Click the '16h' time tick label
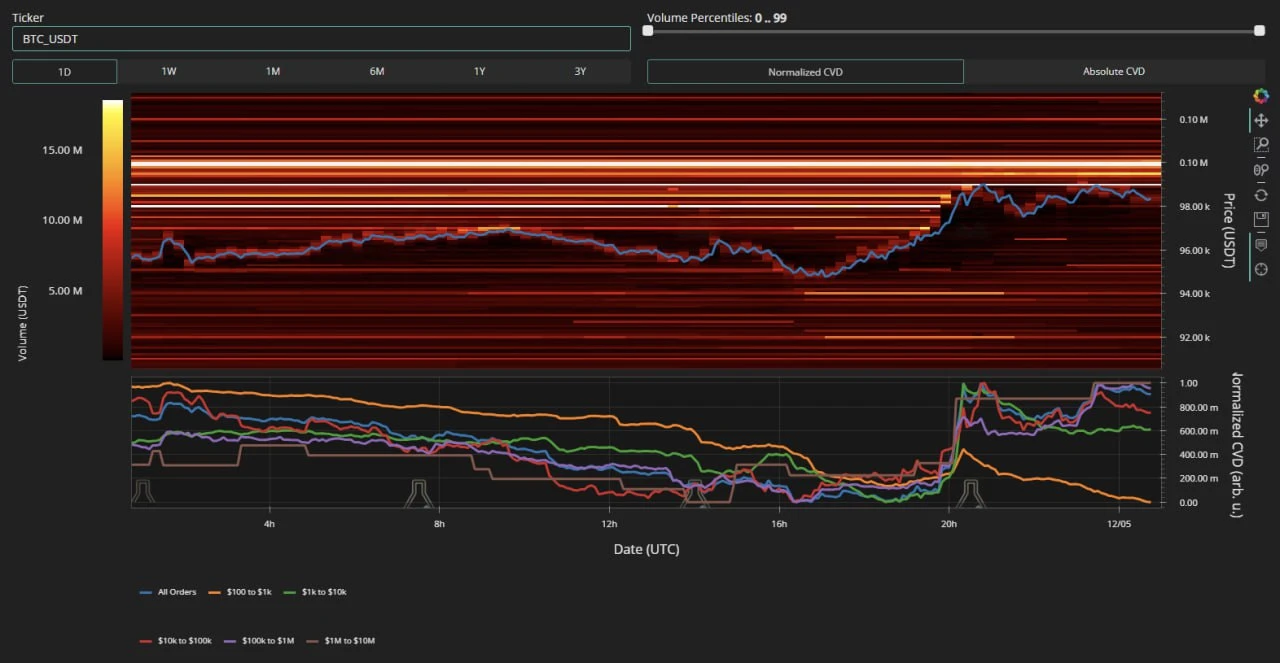Image resolution: width=1280 pixels, height=663 pixels. pyautogui.click(x=779, y=524)
